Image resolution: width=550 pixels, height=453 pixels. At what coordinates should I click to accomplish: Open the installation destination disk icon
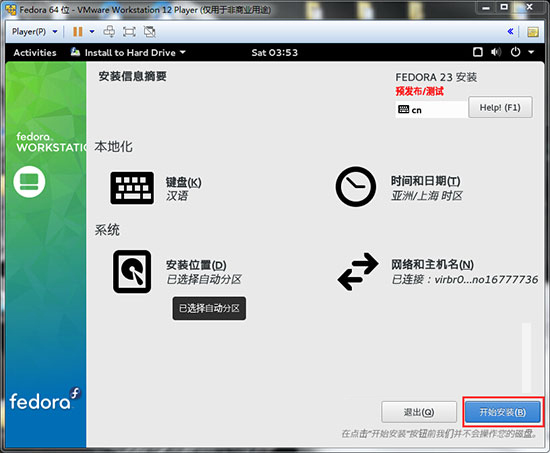point(132,271)
